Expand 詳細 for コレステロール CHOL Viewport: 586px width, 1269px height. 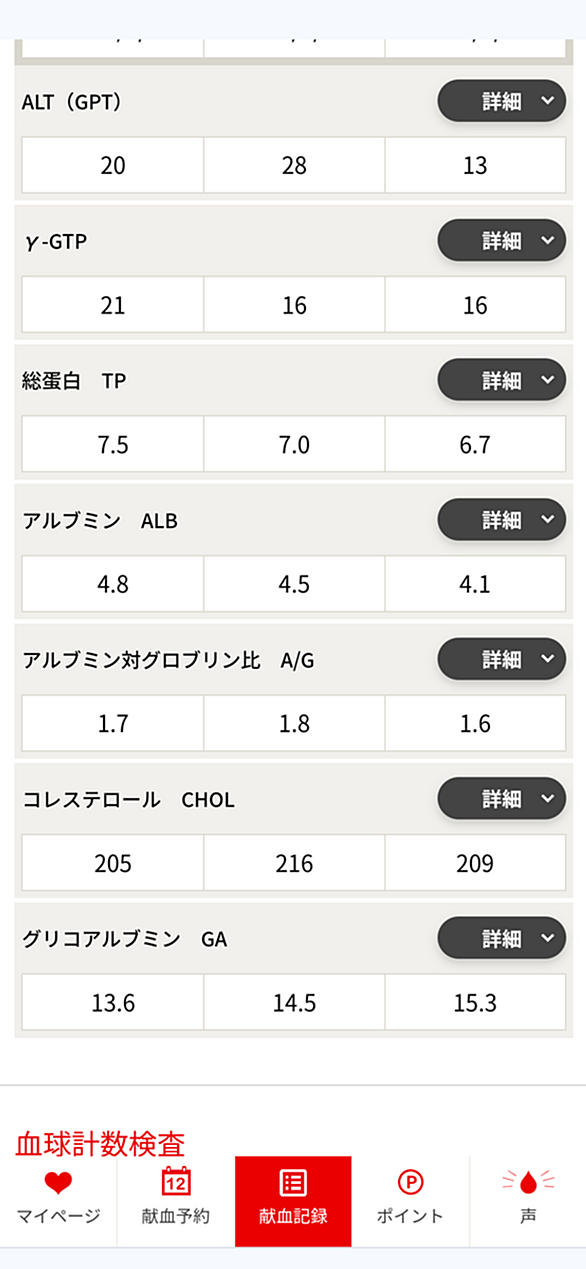pos(502,798)
